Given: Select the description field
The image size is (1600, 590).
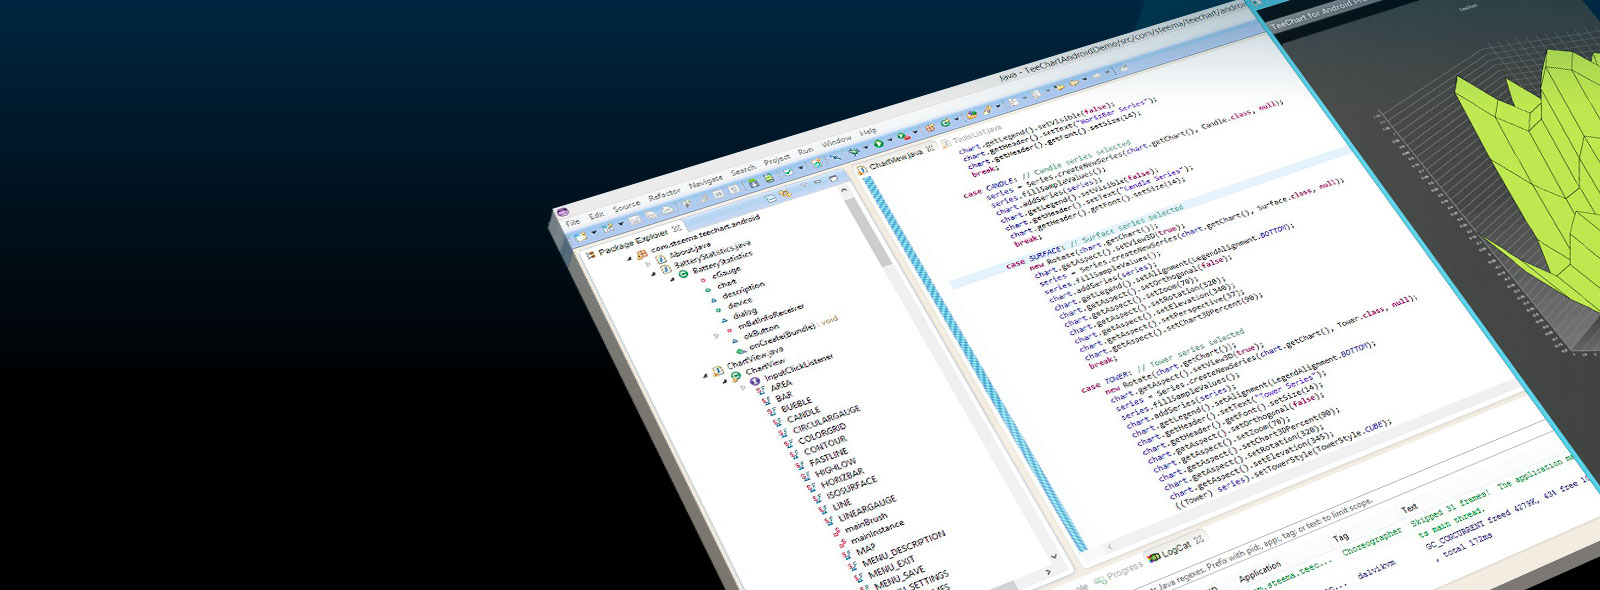Looking at the screenshot, I should 743,290.
